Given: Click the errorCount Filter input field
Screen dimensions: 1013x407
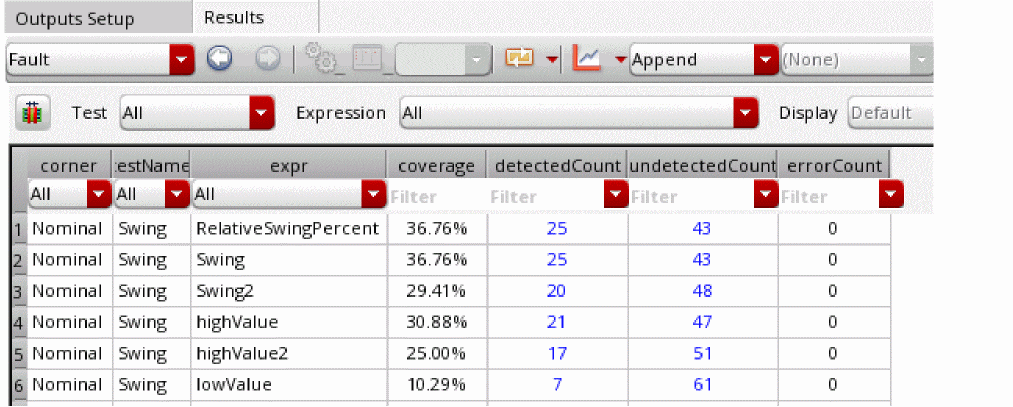Looking at the screenshot, I should pyautogui.click(x=830, y=196).
